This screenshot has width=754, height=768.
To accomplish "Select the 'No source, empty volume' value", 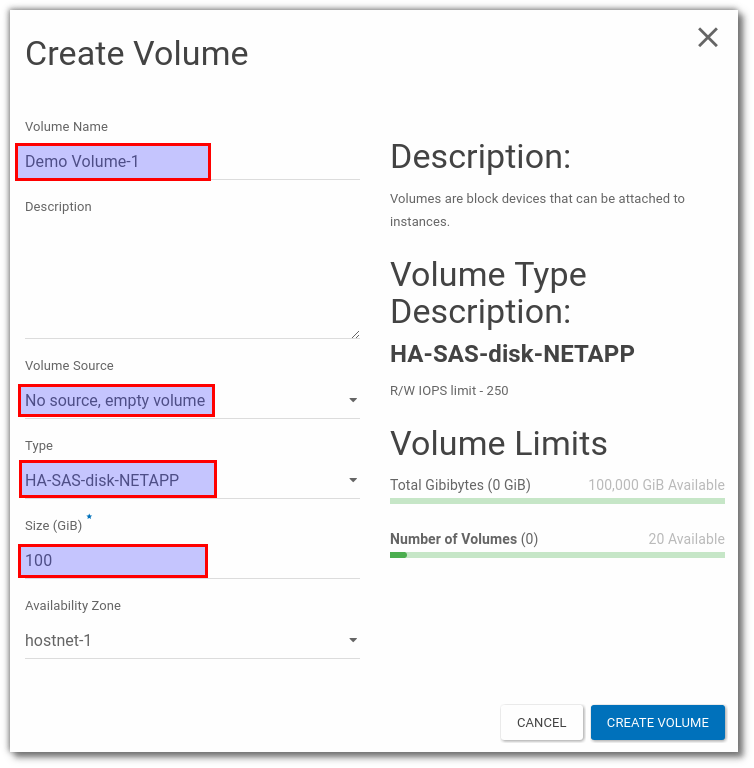I will (116, 401).
